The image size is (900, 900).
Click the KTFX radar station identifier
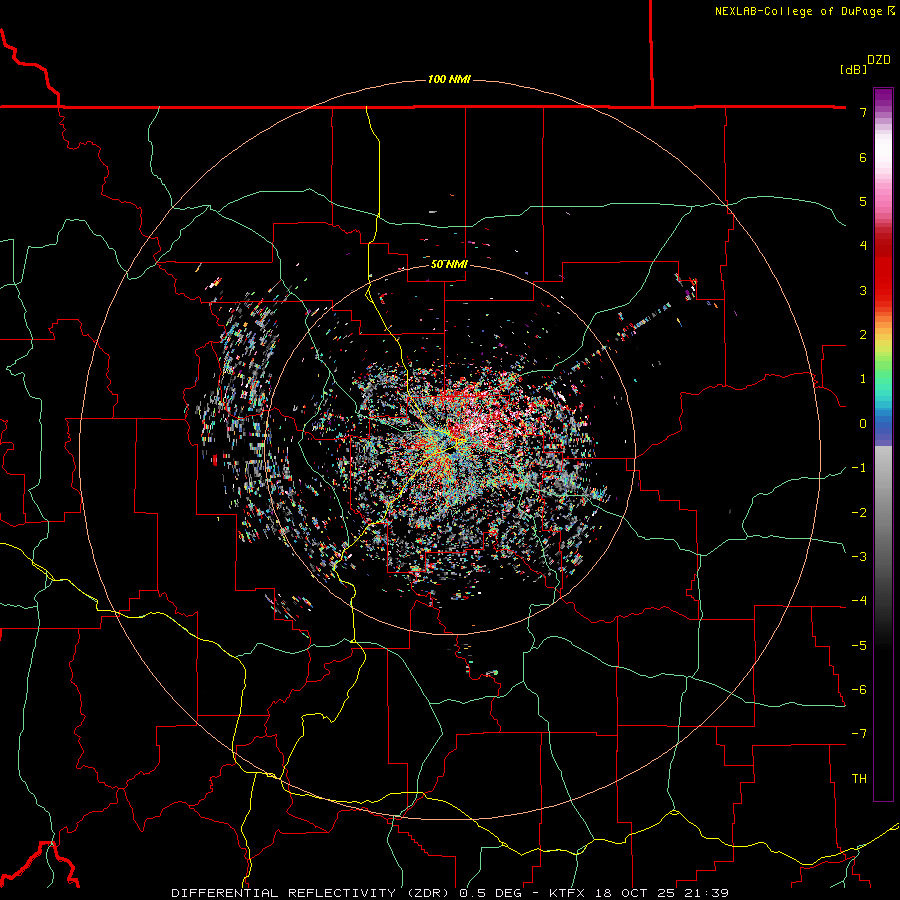click(x=567, y=893)
